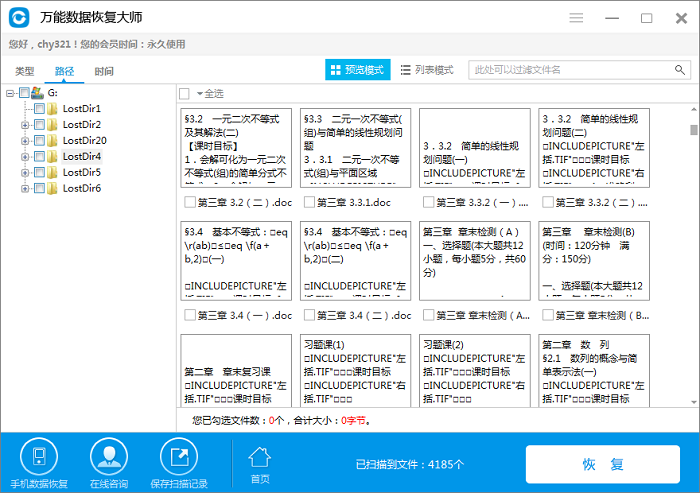The height and width of the screenshot is (493, 700).
Task: Collapse the G: drive tree node
Action: pyautogui.click(x=10, y=93)
